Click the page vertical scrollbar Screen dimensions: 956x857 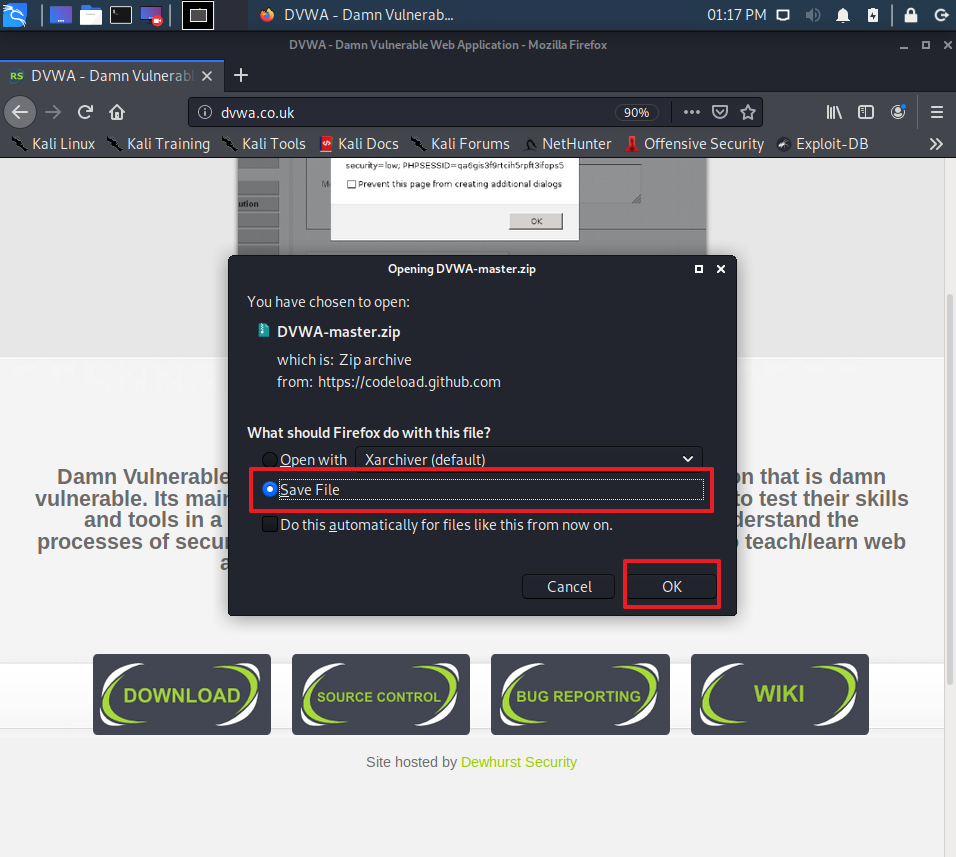[951, 488]
